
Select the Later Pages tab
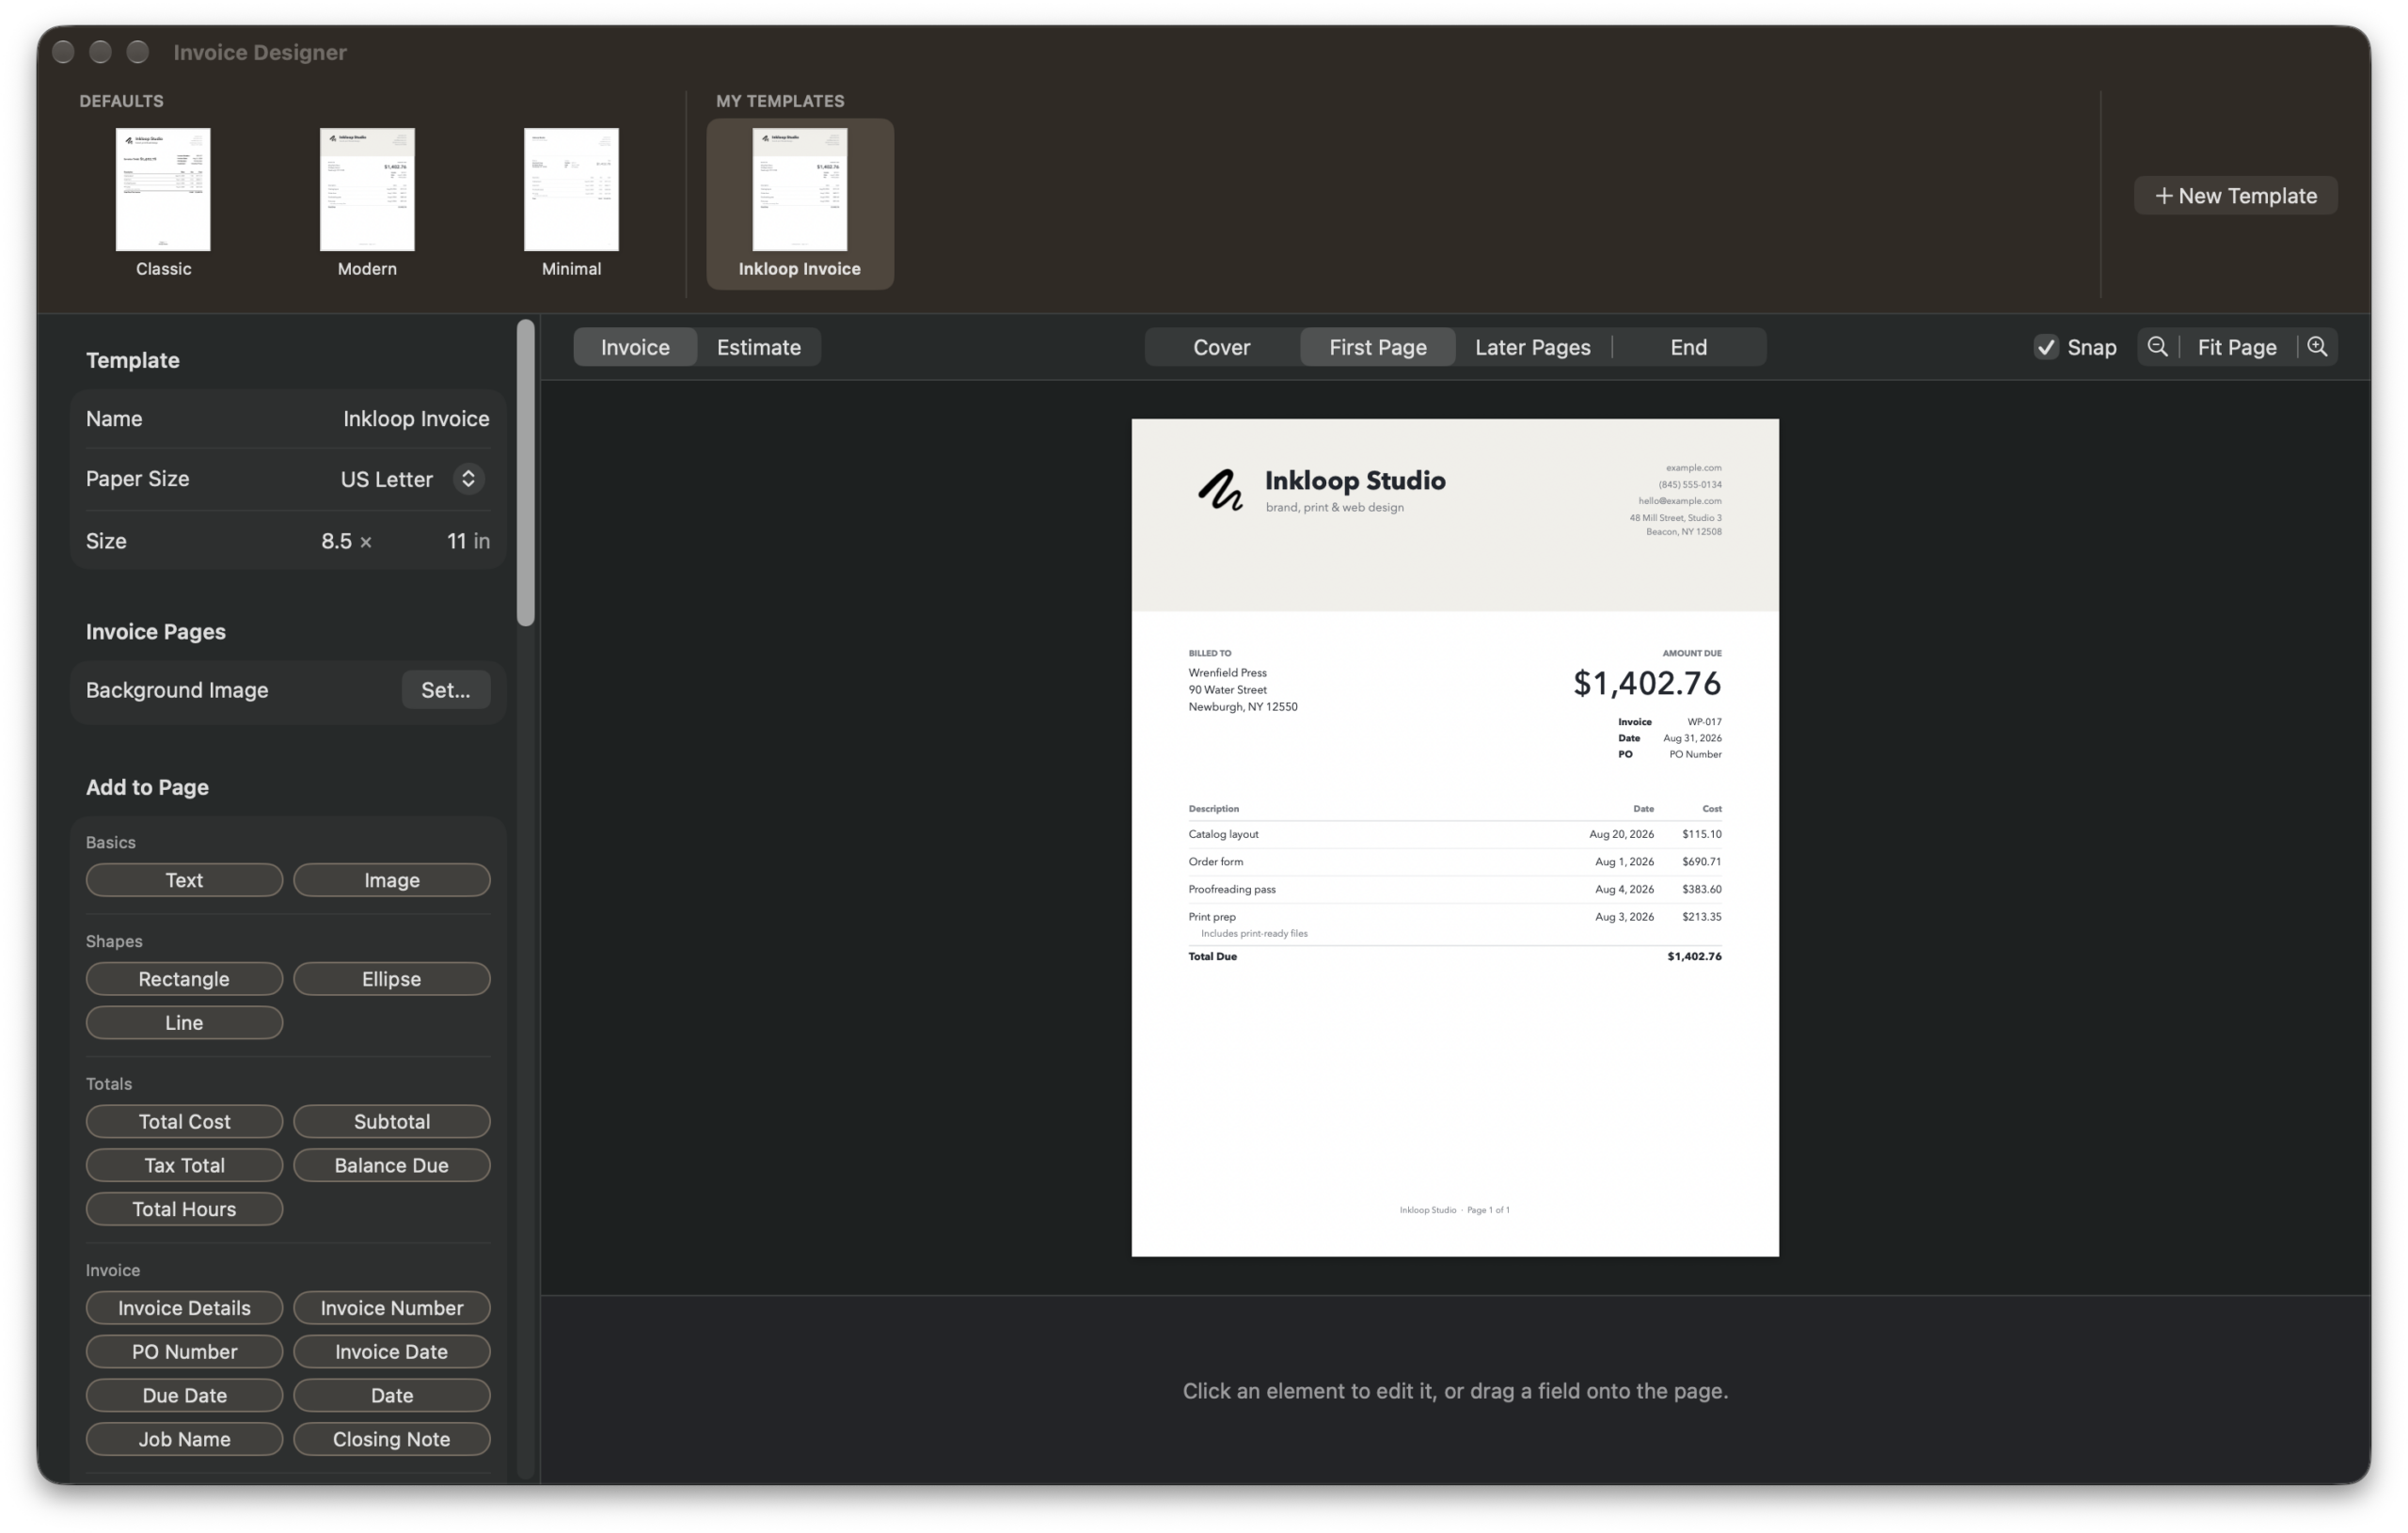(x=1532, y=347)
